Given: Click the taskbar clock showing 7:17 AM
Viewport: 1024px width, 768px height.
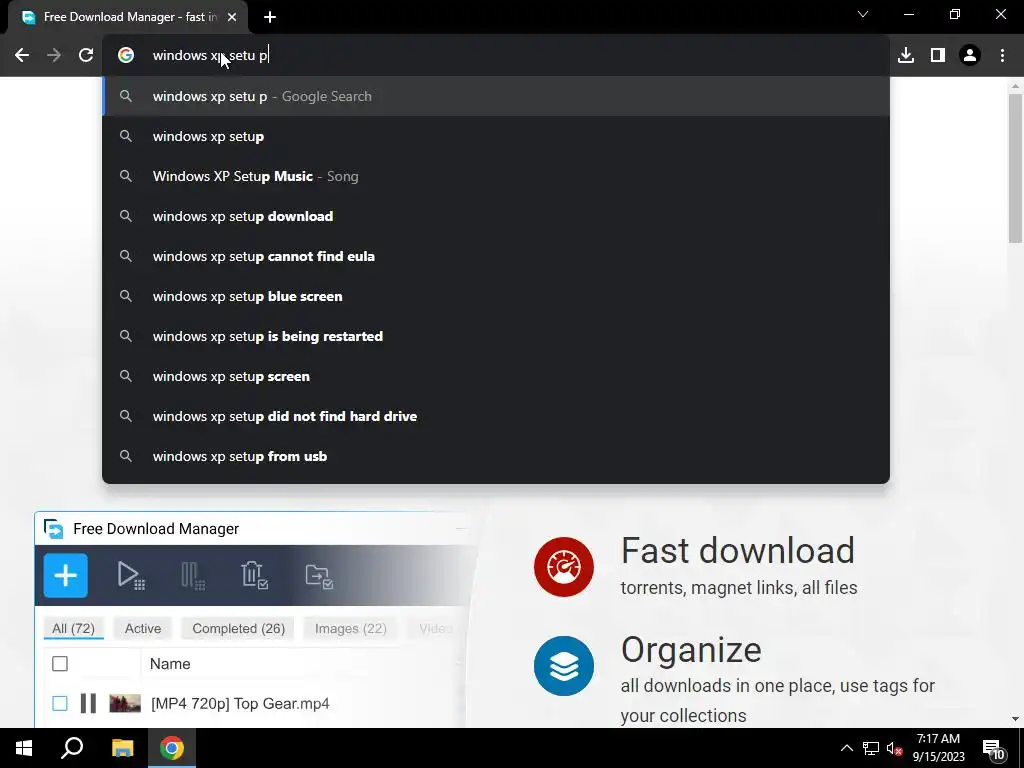Looking at the screenshot, I should point(938,748).
